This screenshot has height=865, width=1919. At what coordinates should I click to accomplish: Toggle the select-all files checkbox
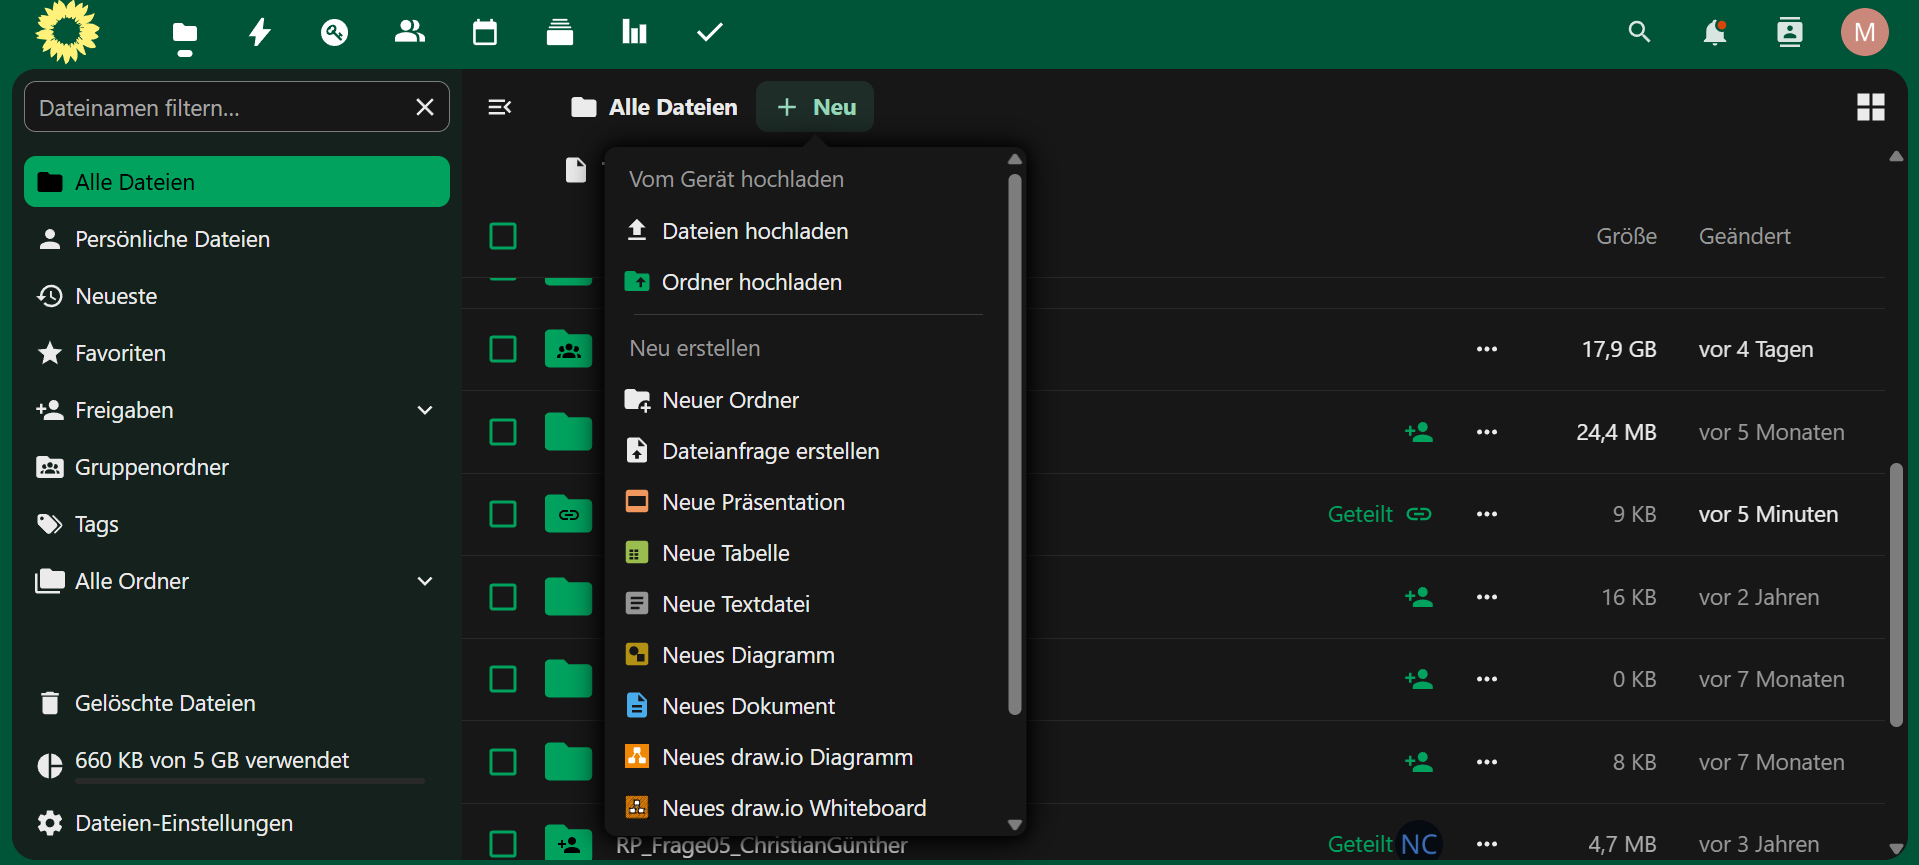coord(503,237)
